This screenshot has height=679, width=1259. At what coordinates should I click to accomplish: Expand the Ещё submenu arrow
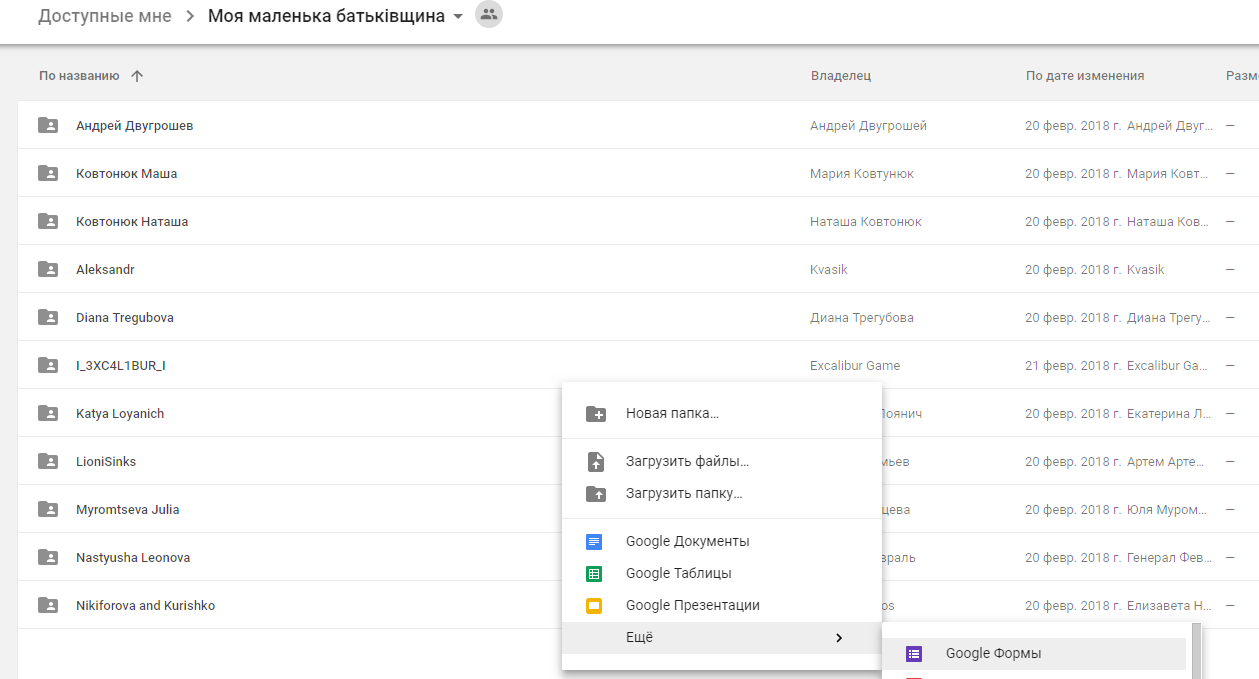pyautogui.click(x=838, y=638)
